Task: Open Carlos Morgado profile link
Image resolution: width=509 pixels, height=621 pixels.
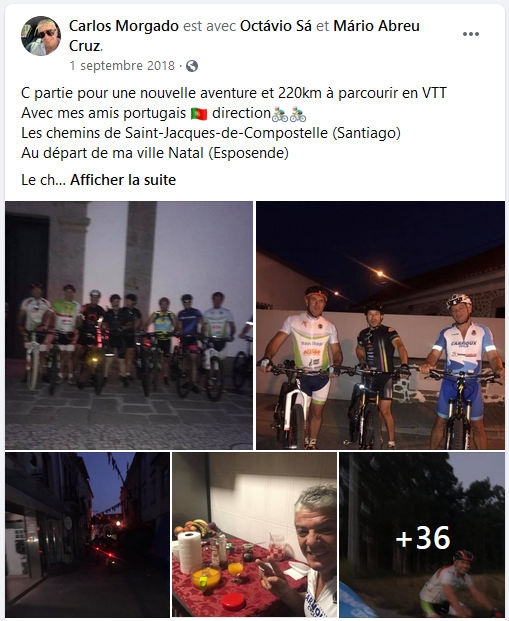Action: coord(124,26)
